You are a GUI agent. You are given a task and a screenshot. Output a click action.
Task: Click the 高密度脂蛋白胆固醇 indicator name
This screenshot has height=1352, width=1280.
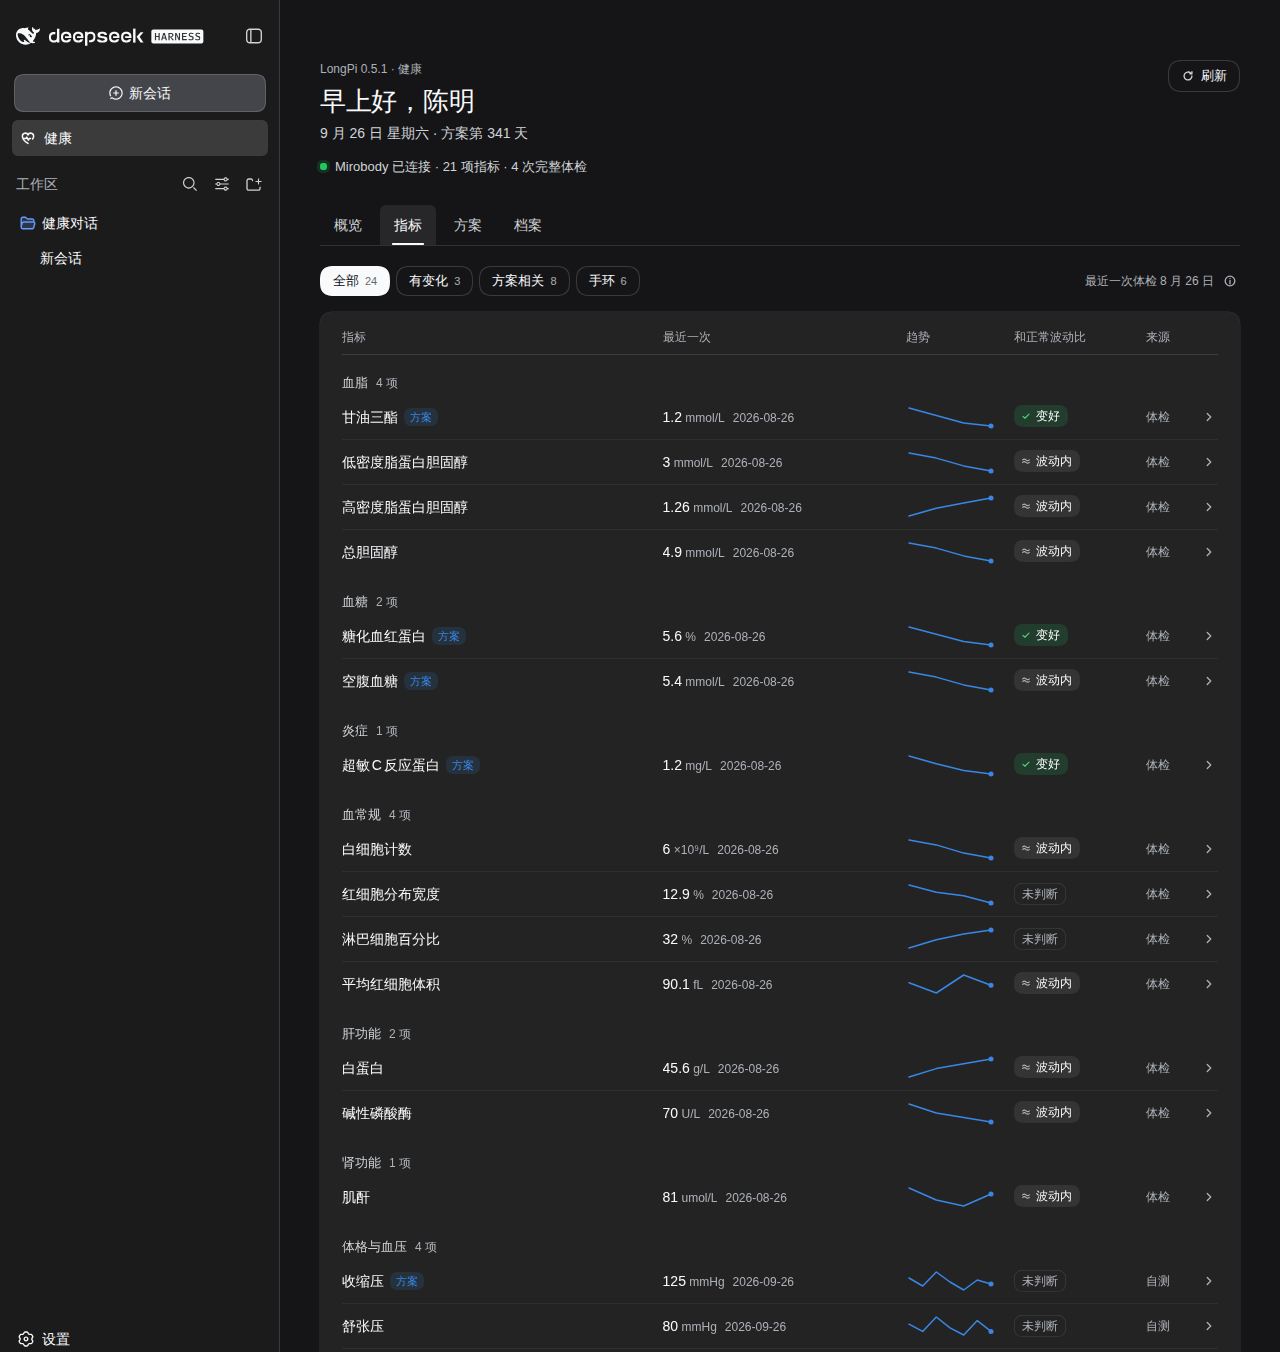tap(405, 507)
